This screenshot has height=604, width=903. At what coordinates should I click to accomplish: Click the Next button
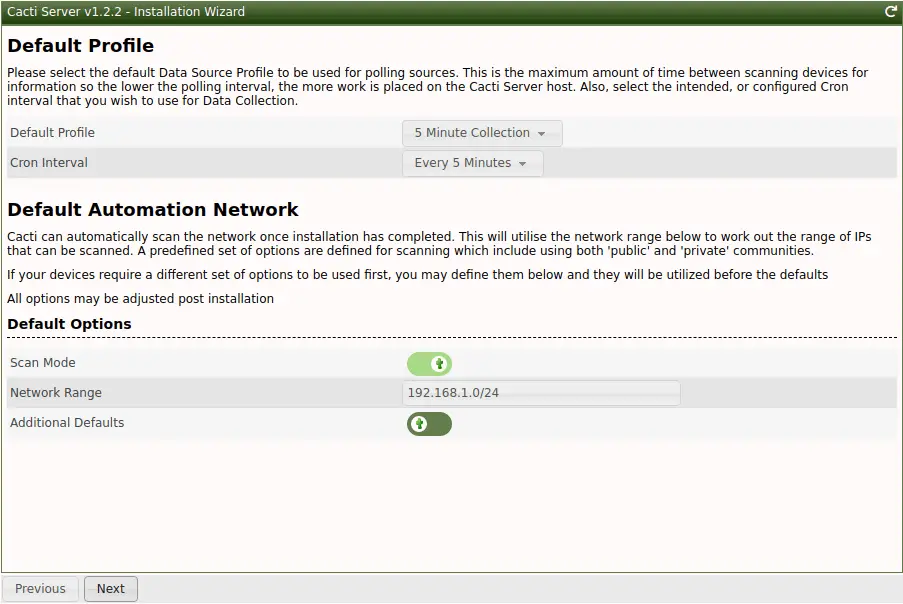point(111,588)
